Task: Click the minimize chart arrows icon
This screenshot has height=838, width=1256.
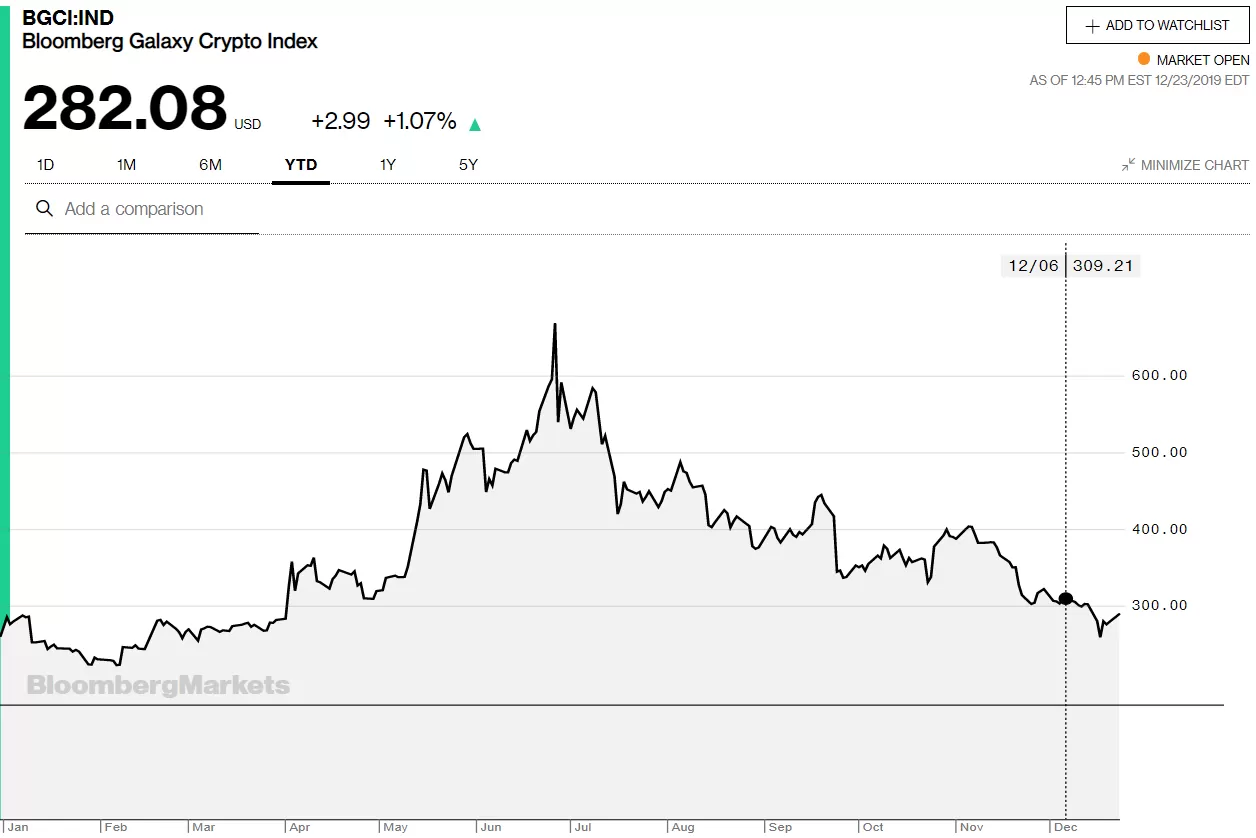Action: point(1128,164)
